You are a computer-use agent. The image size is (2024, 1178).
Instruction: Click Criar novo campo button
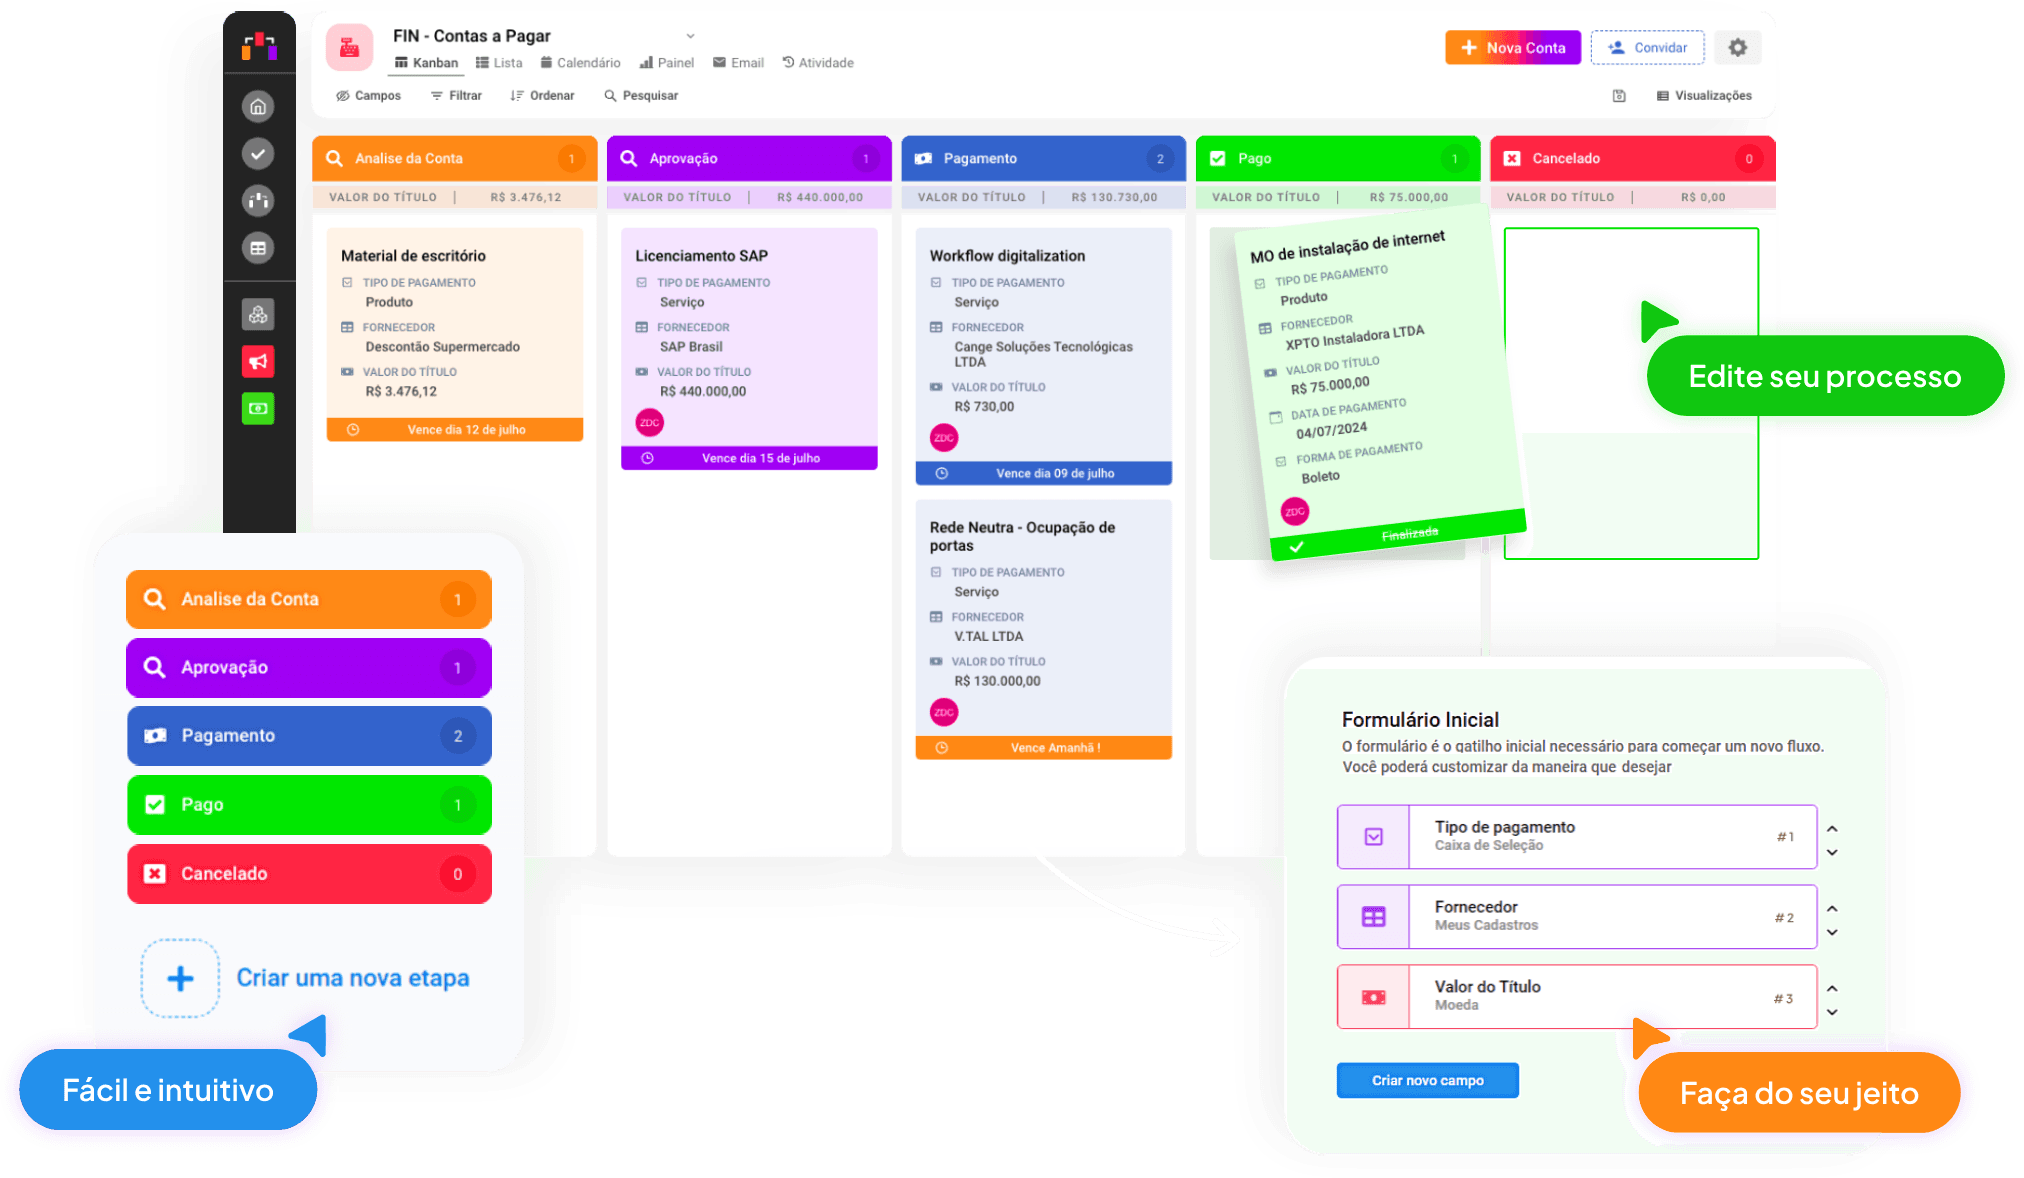(x=1427, y=1080)
